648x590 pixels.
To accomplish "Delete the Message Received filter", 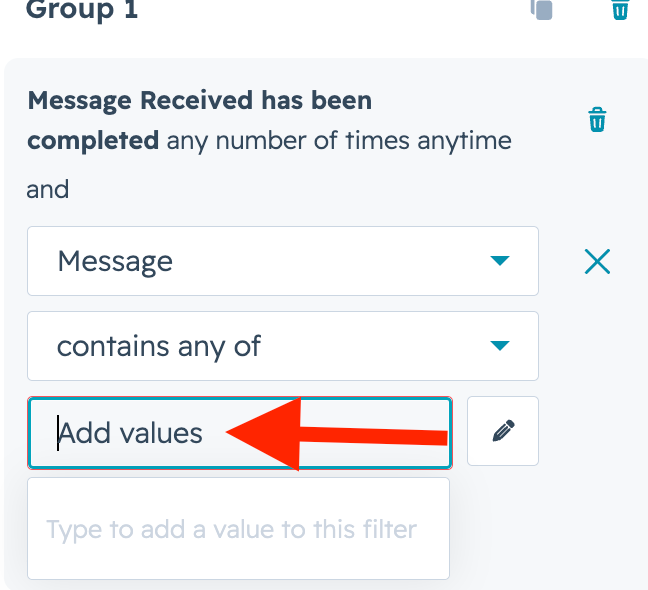I will [597, 120].
